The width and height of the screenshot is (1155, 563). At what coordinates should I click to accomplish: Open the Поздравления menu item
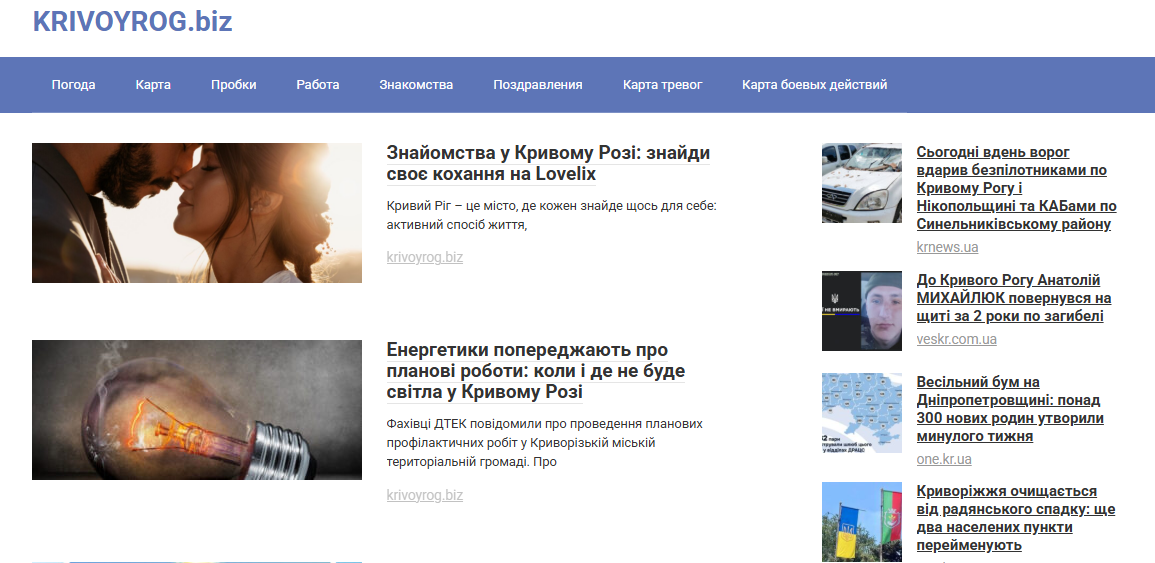point(538,85)
